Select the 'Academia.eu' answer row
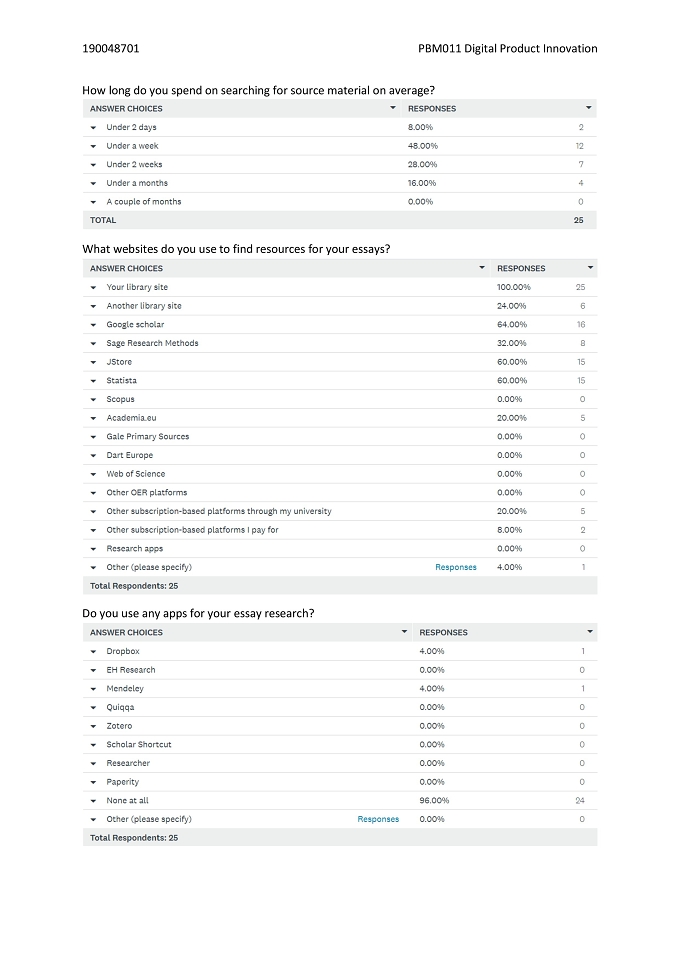The image size is (680, 961). (x=340, y=418)
